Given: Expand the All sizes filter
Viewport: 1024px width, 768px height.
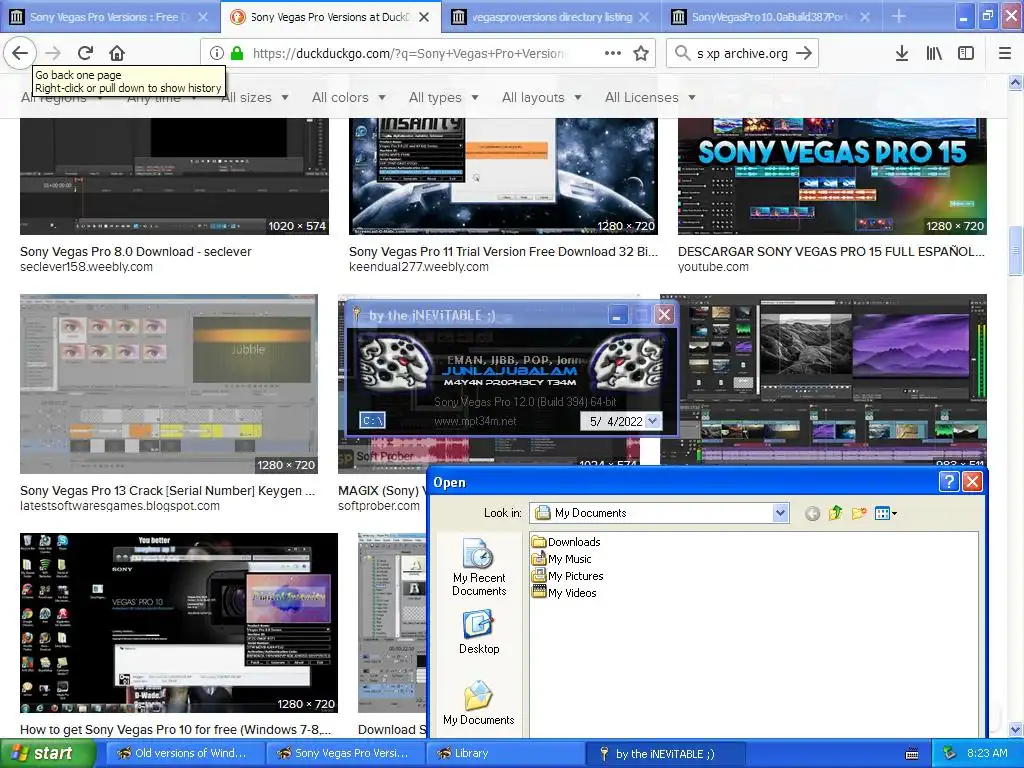Looking at the screenshot, I should (x=255, y=97).
